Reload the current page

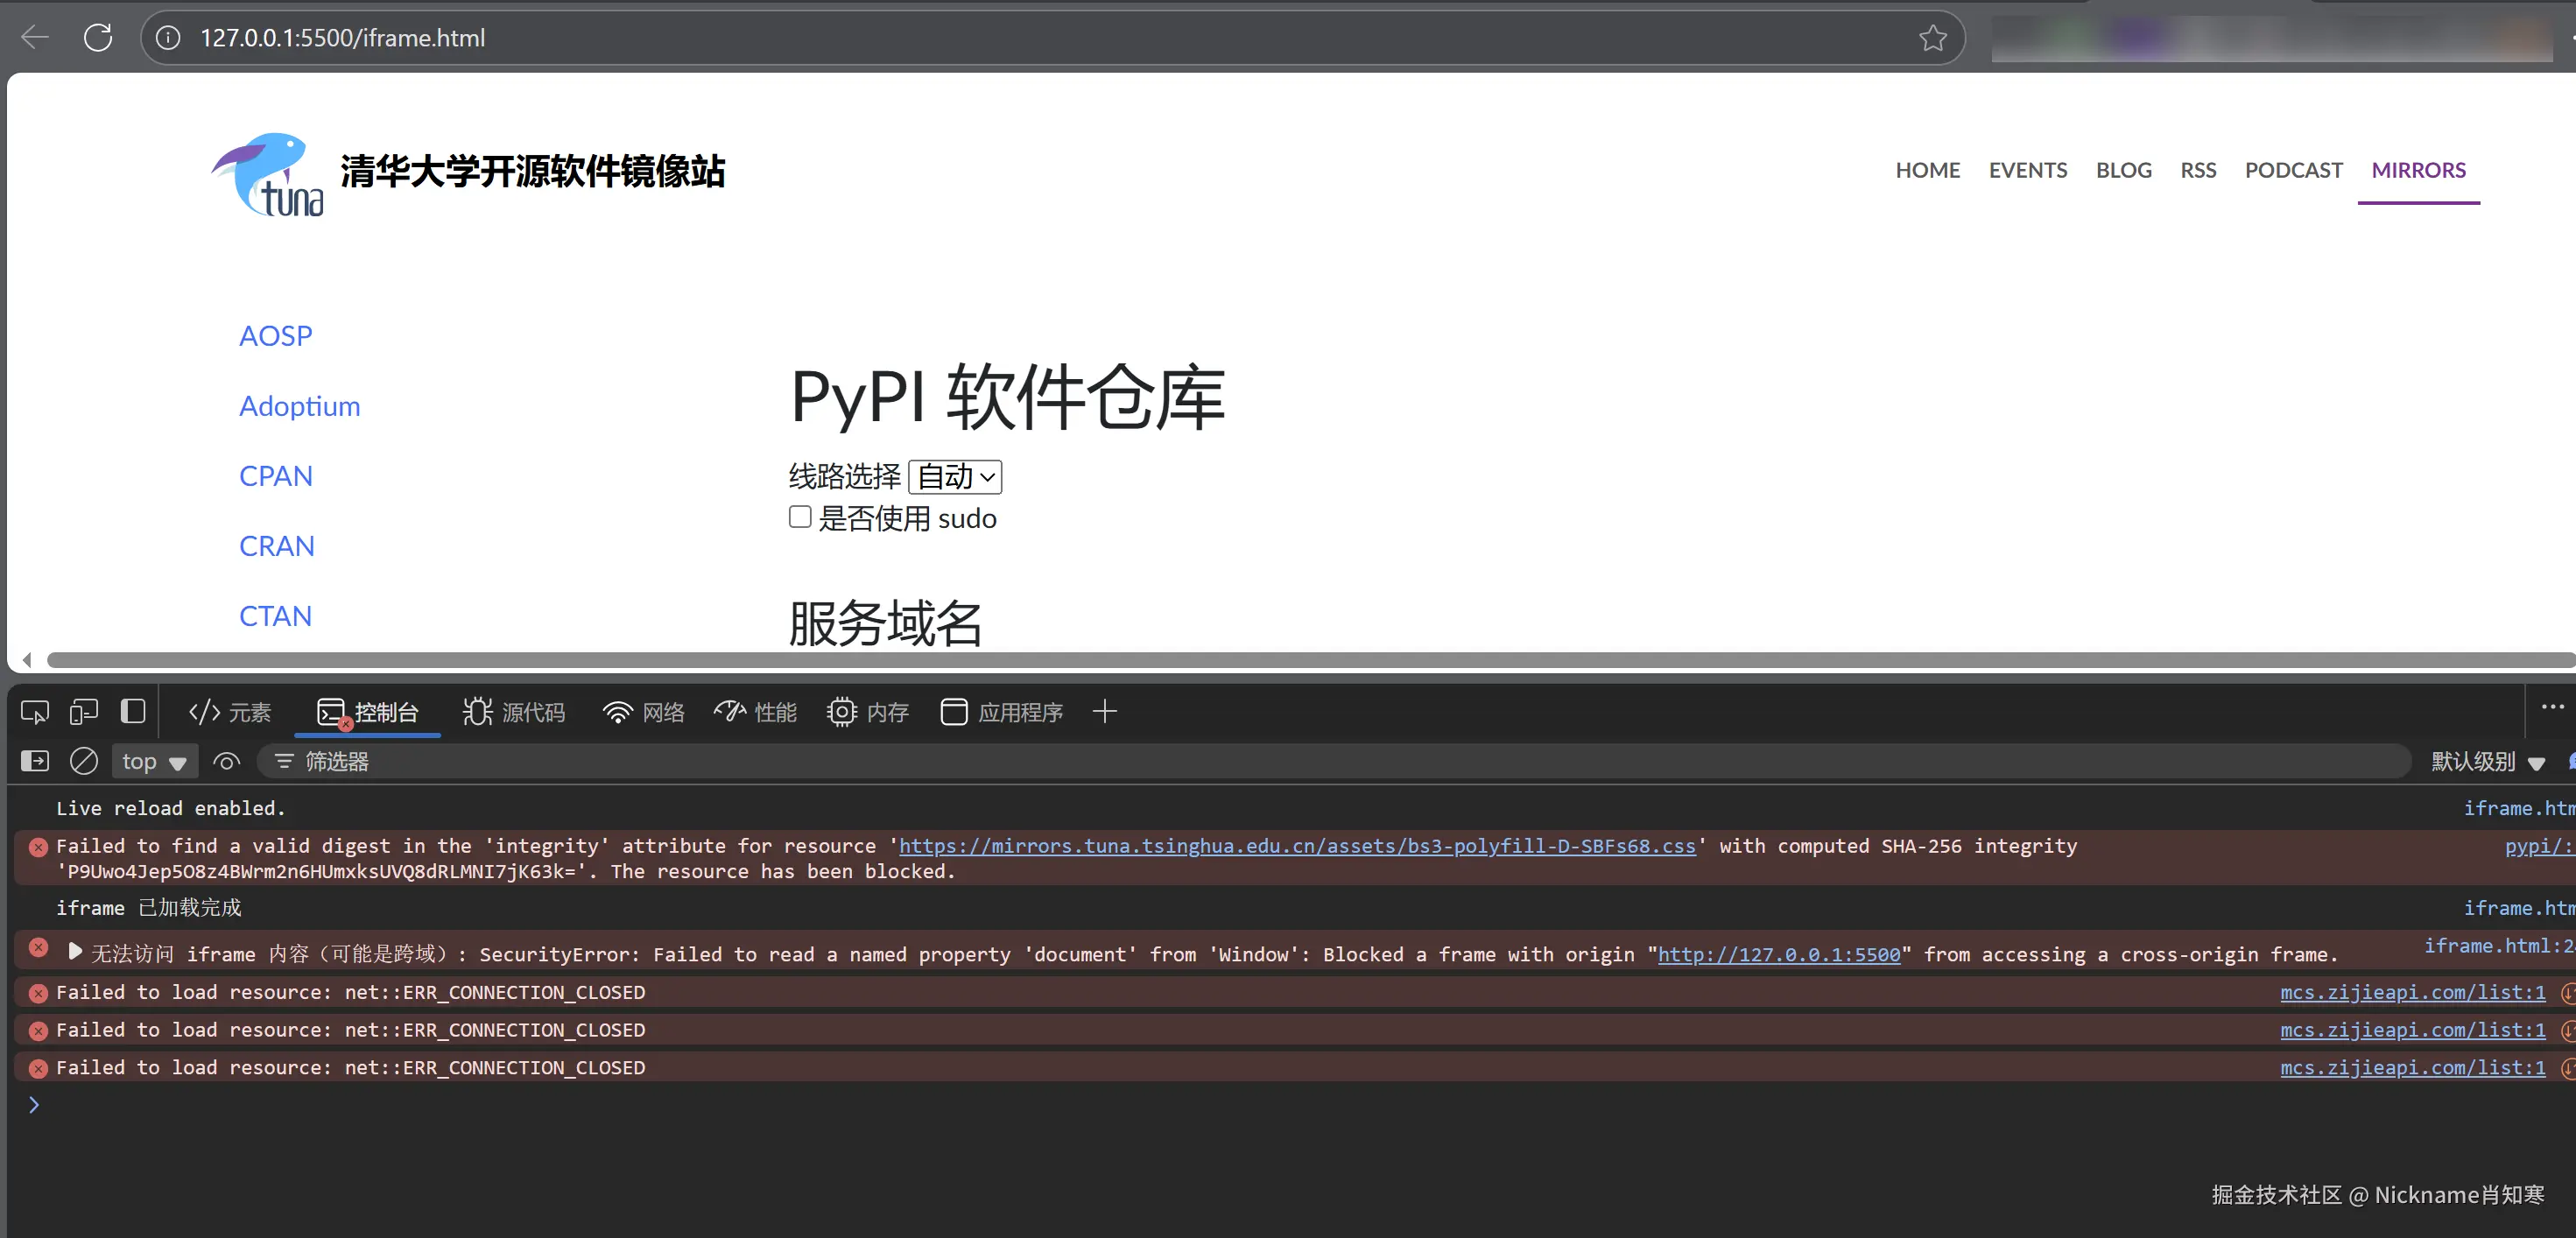pyautogui.click(x=98, y=38)
